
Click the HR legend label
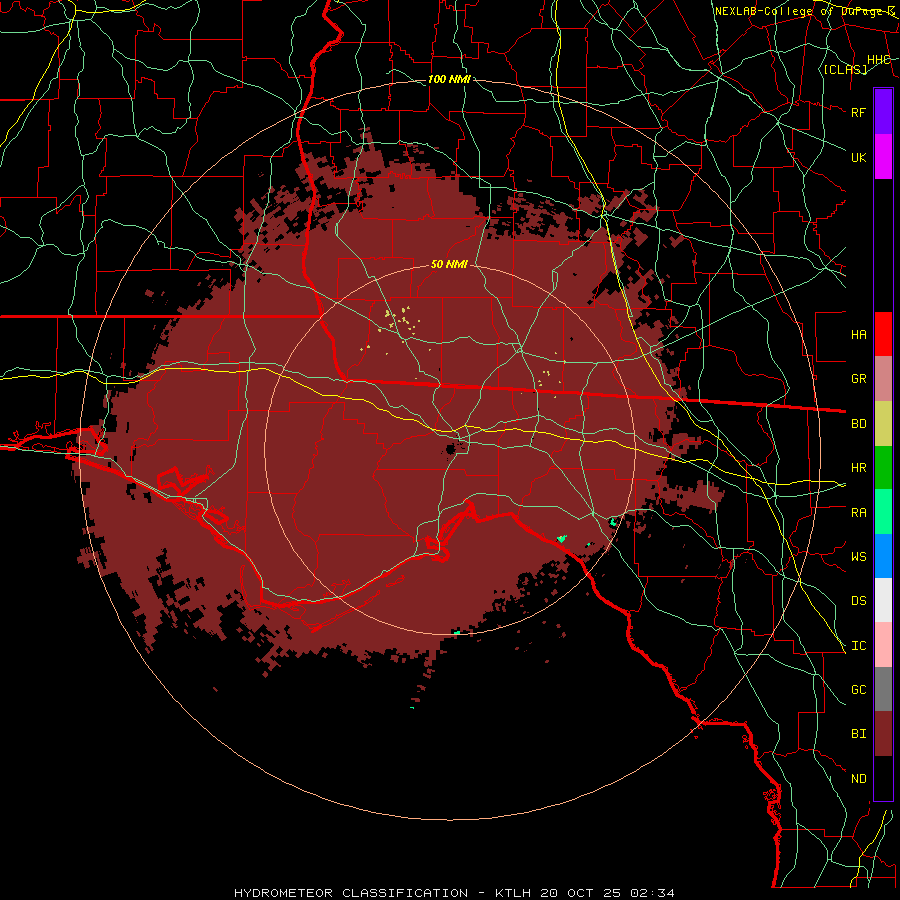click(x=858, y=468)
